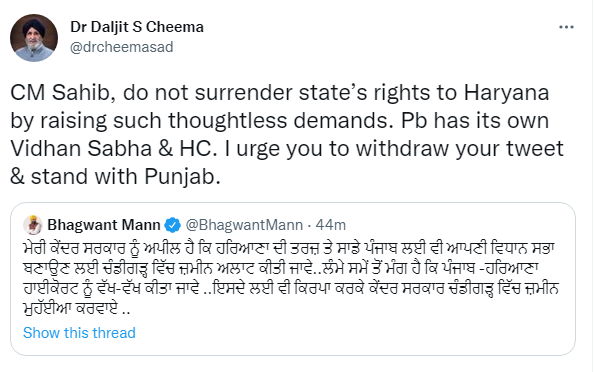Click the last Punjabi line of the quote

point(77,308)
